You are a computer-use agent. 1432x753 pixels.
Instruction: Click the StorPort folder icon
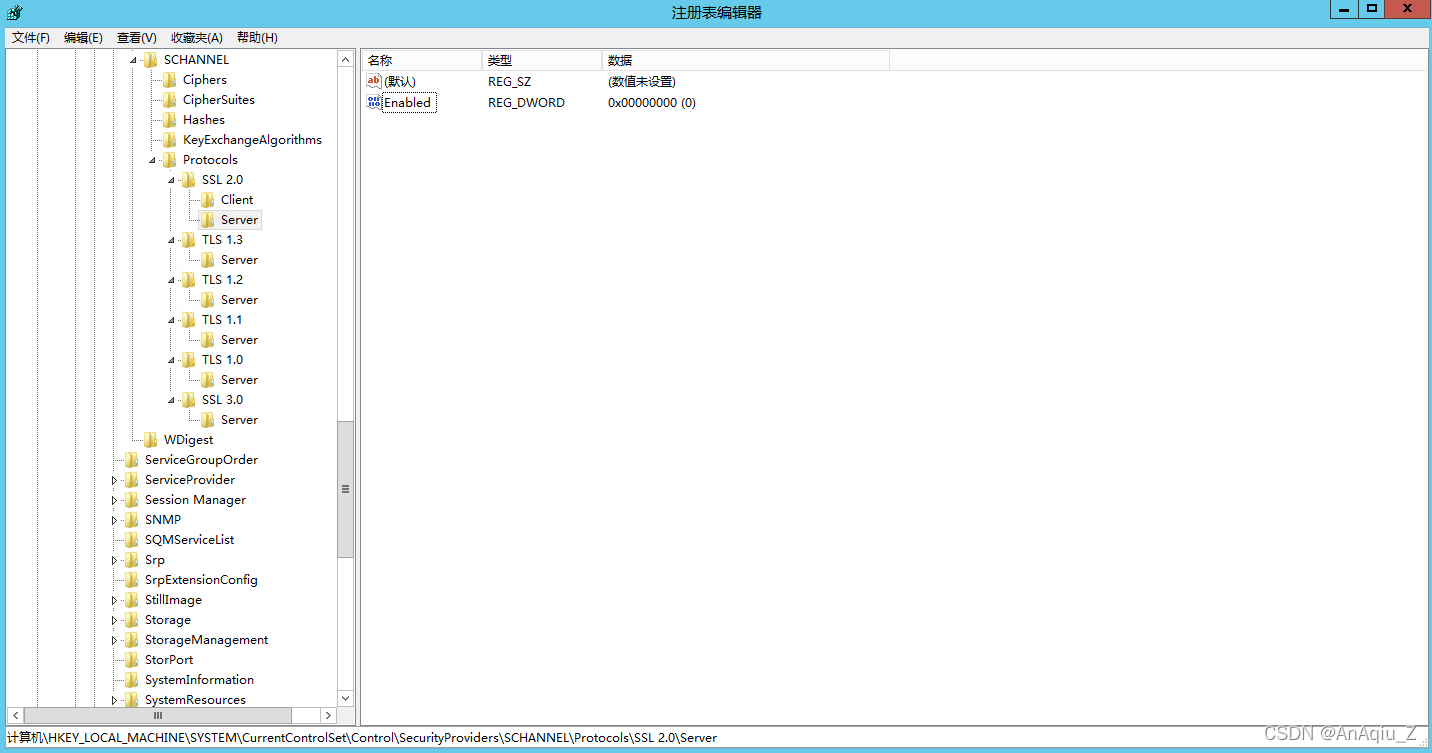point(131,660)
